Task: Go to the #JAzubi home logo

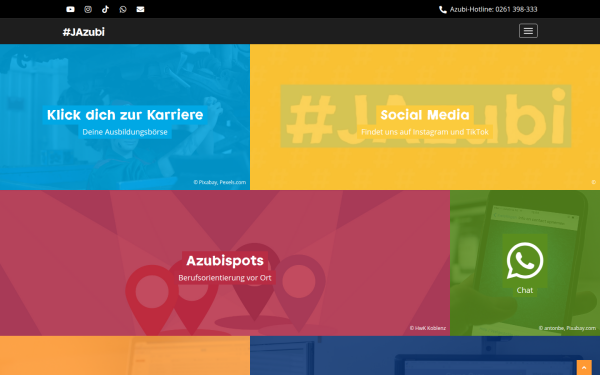Action: coord(83,32)
